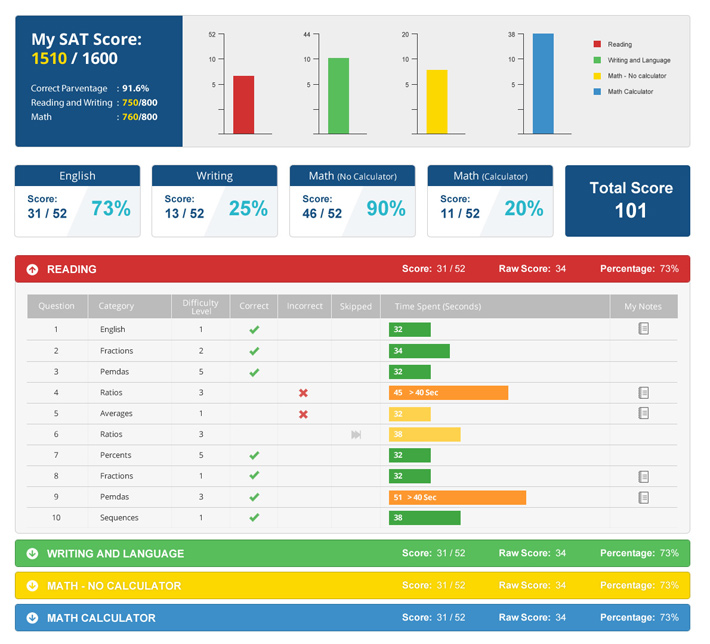Click the Total Score 101 box
The height and width of the screenshot is (644, 710).
pyautogui.click(x=628, y=201)
